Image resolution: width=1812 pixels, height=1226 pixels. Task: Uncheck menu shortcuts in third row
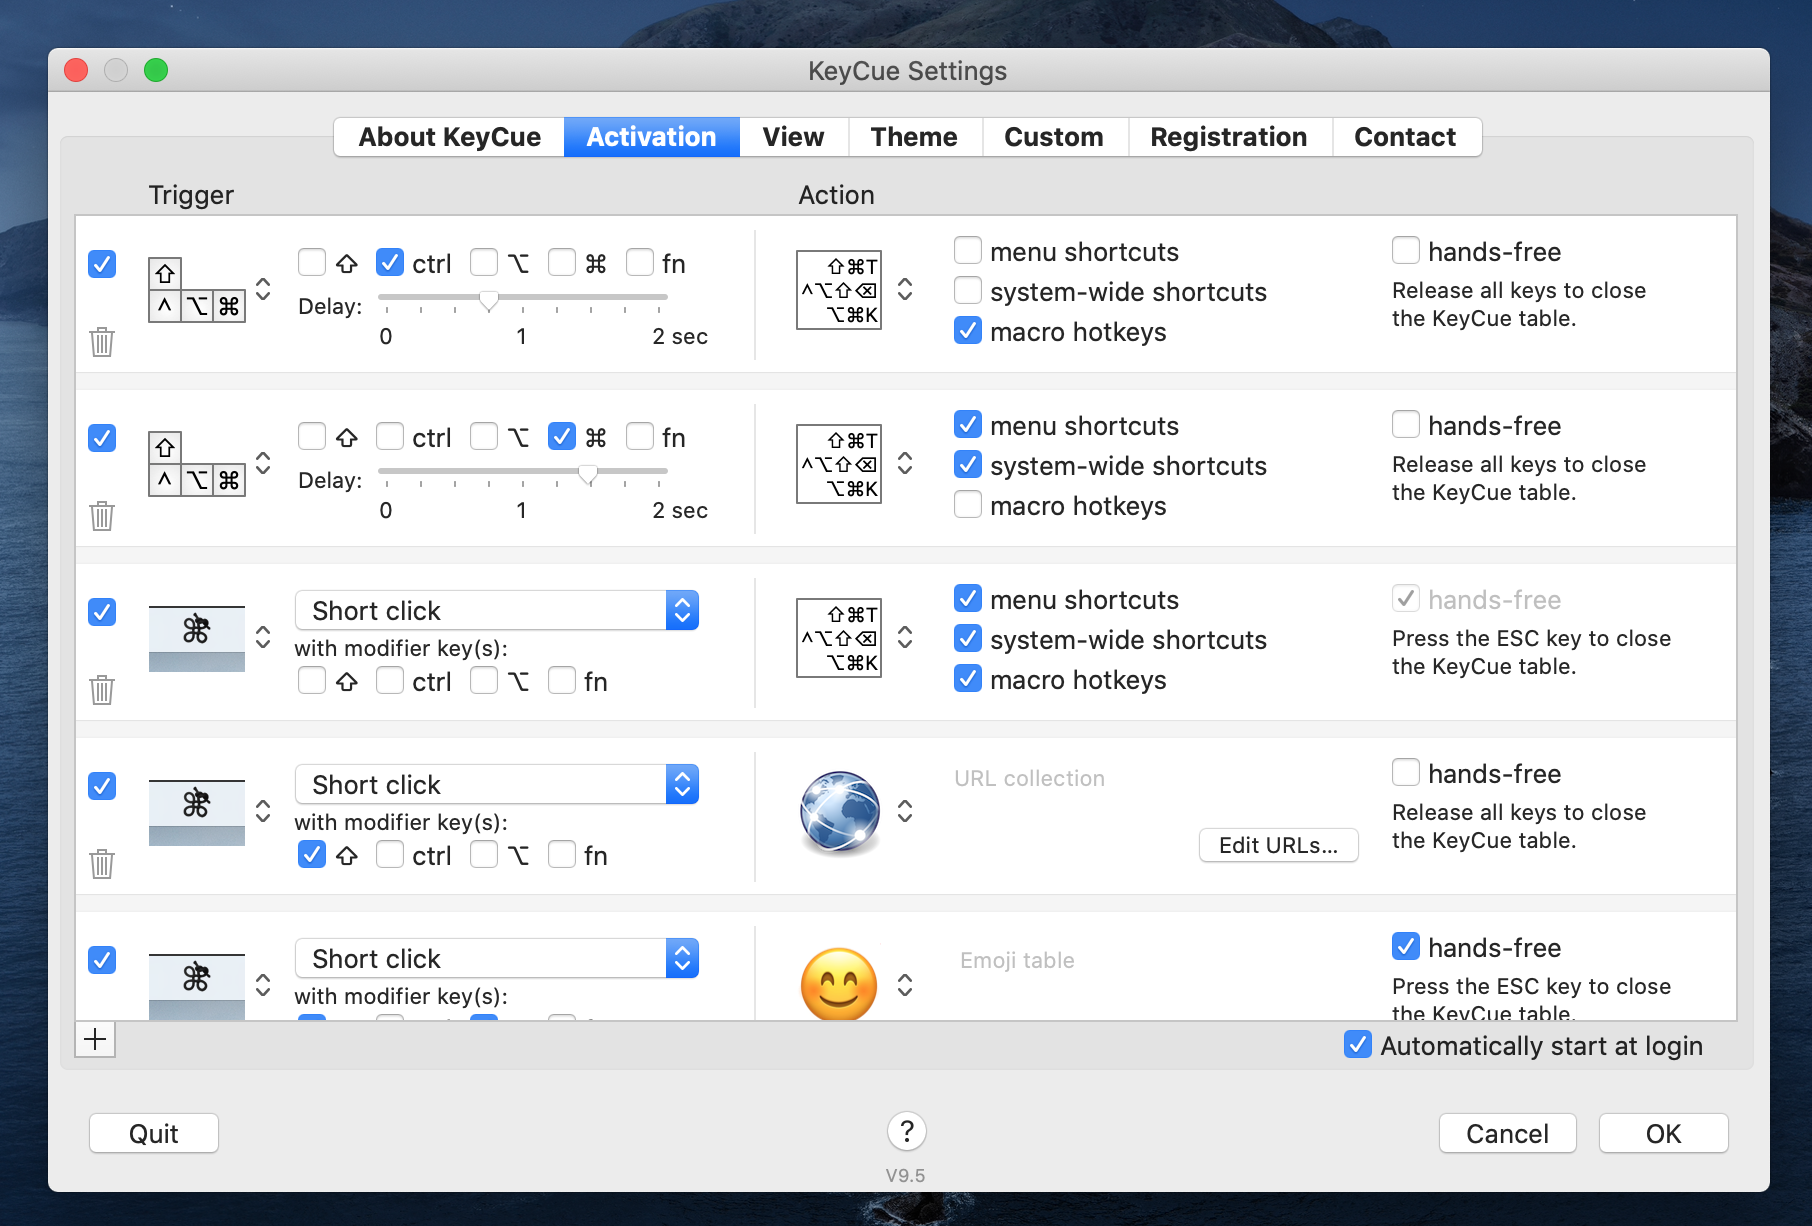click(968, 598)
